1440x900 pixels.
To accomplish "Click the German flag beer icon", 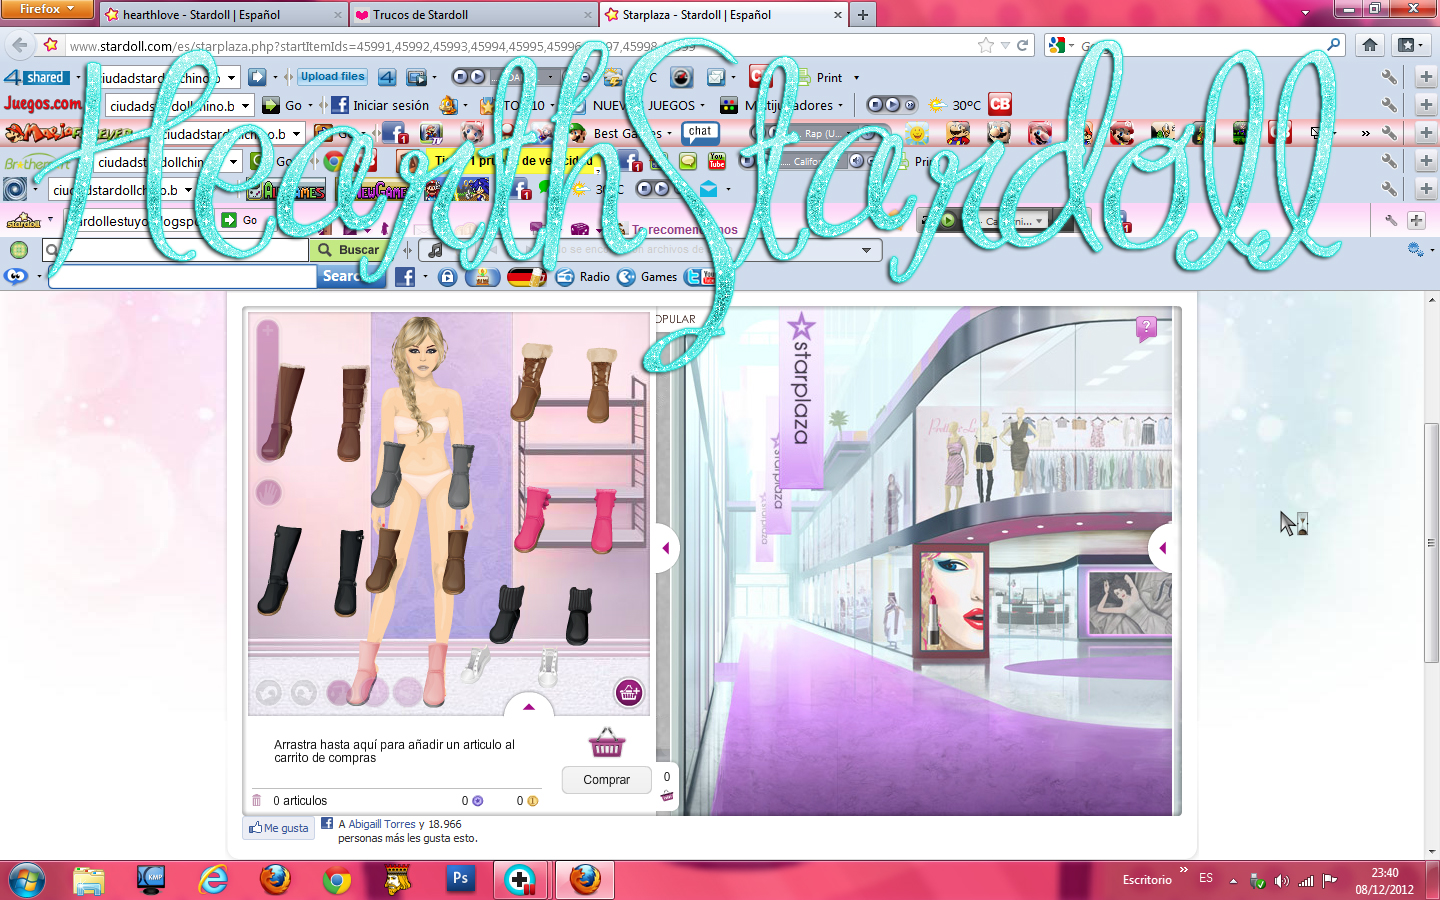I will point(526,277).
